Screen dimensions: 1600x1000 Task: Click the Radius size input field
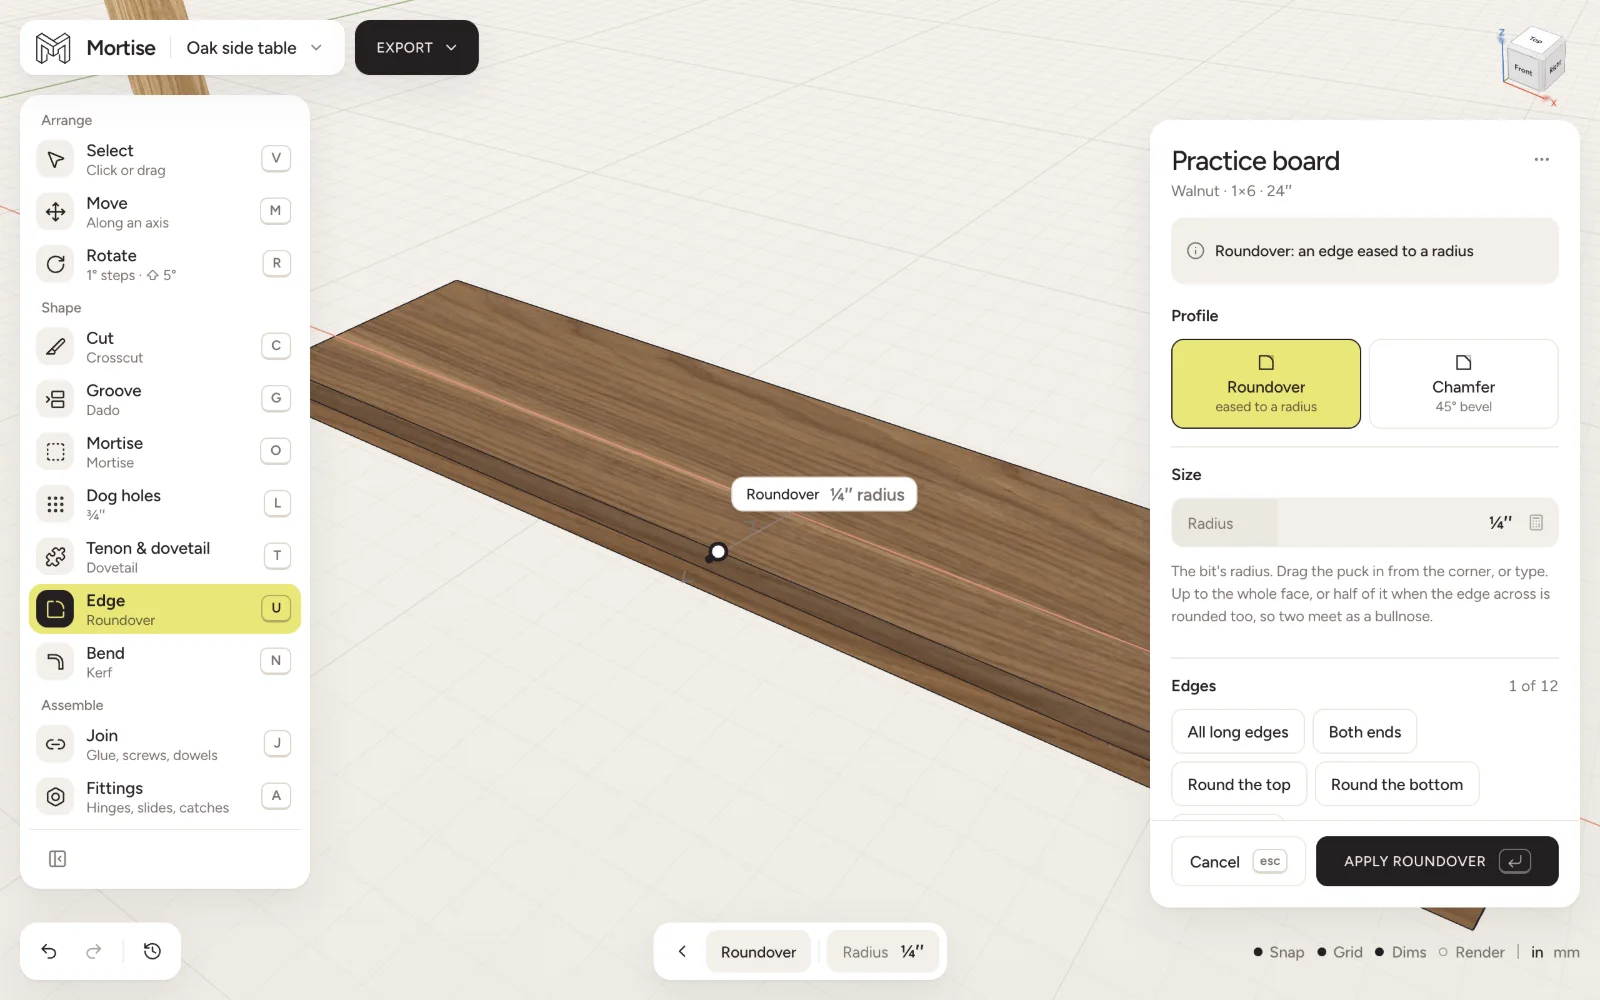(1365, 523)
